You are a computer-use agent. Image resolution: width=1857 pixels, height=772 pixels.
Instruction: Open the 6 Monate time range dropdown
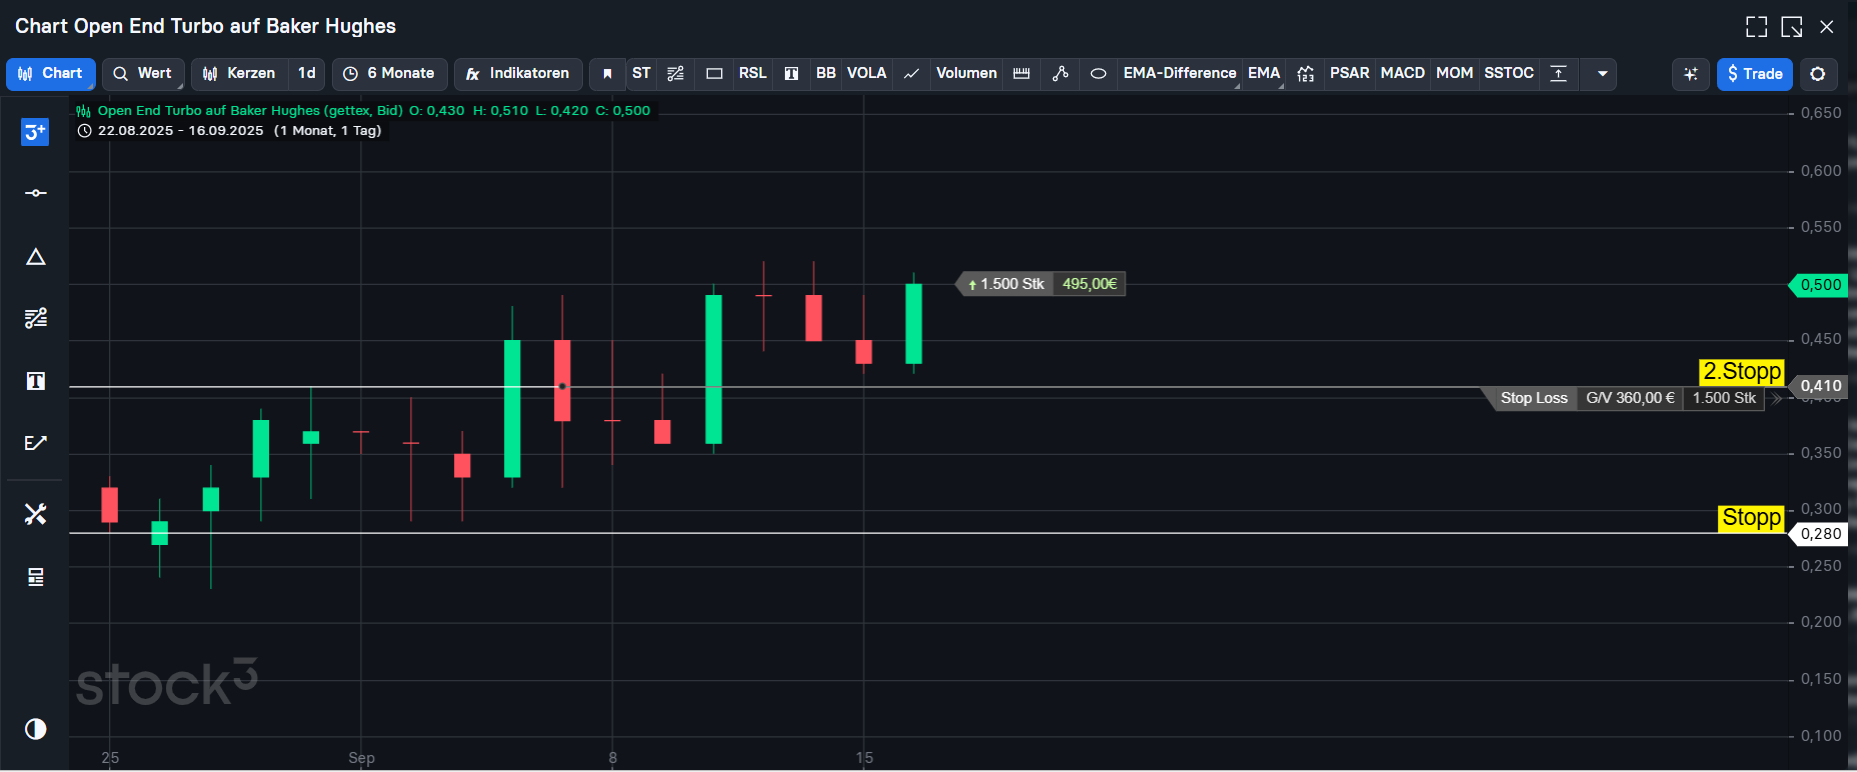389,74
